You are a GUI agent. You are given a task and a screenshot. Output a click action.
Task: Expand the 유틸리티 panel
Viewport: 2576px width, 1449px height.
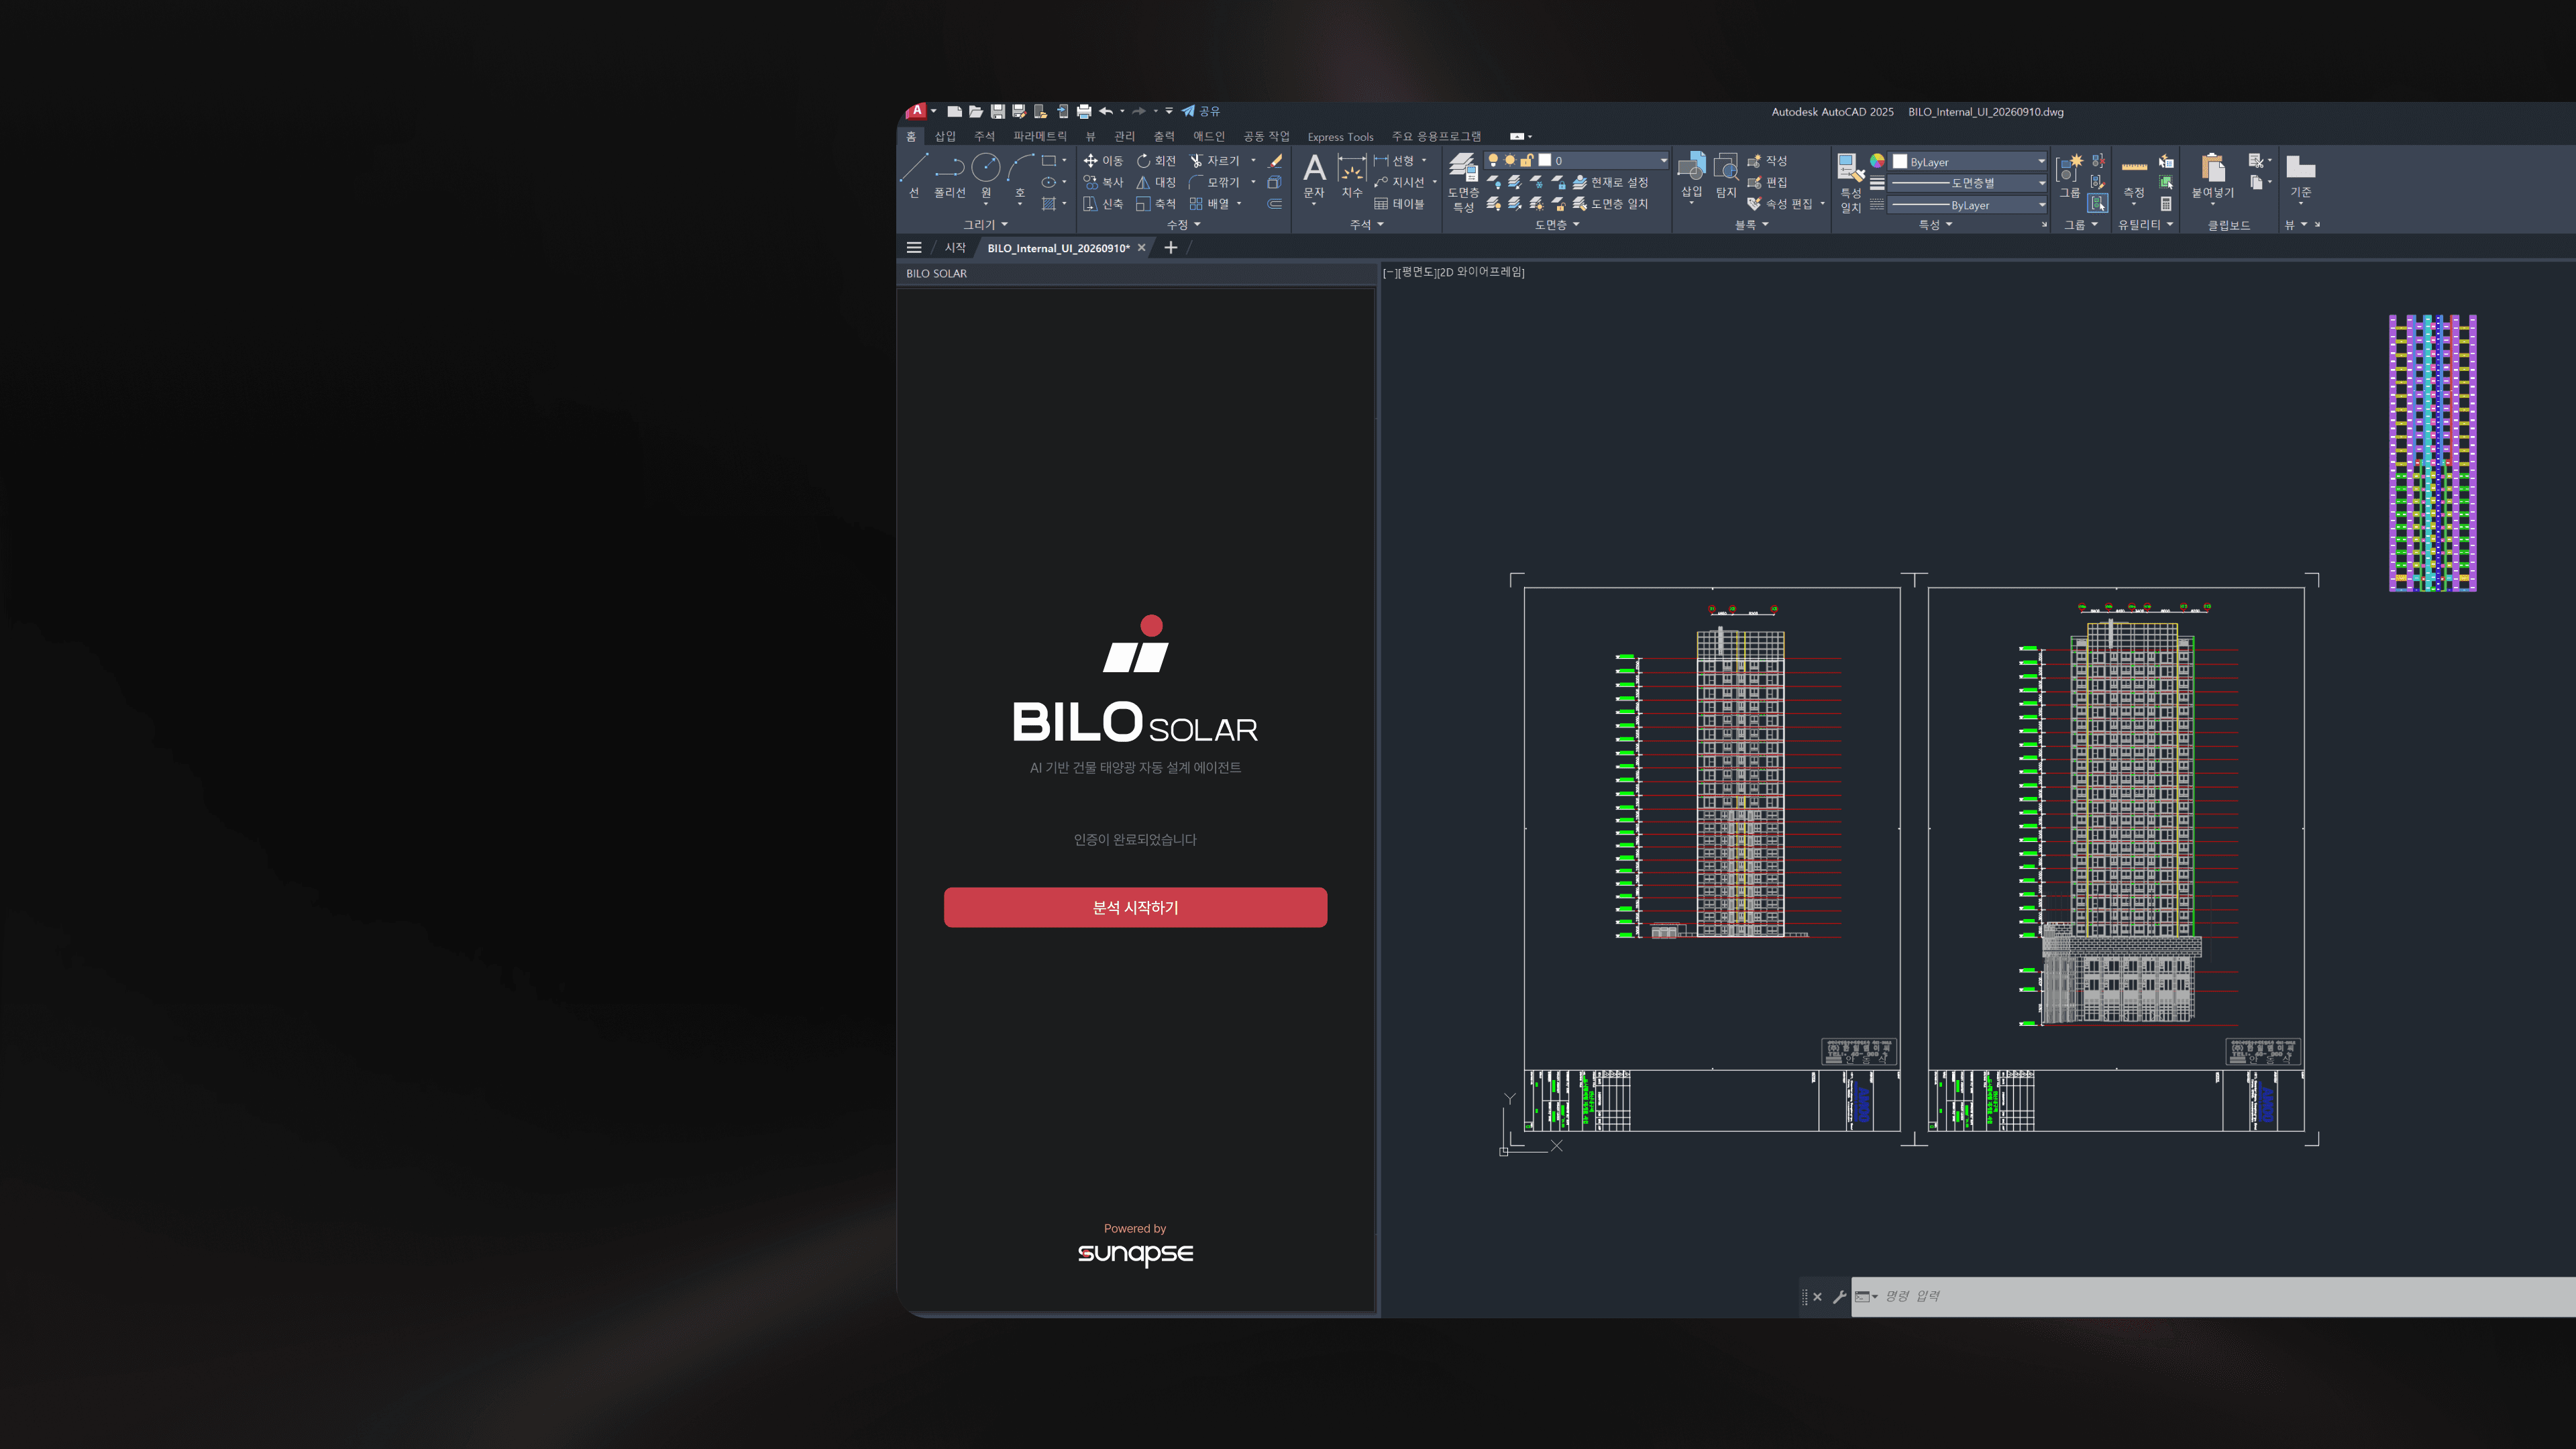pos(2145,225)
